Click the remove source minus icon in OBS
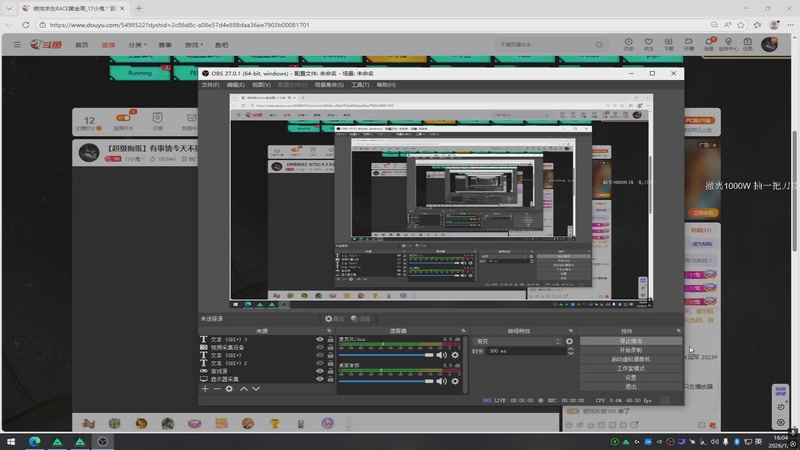800x450 pixels. [217, 389]
